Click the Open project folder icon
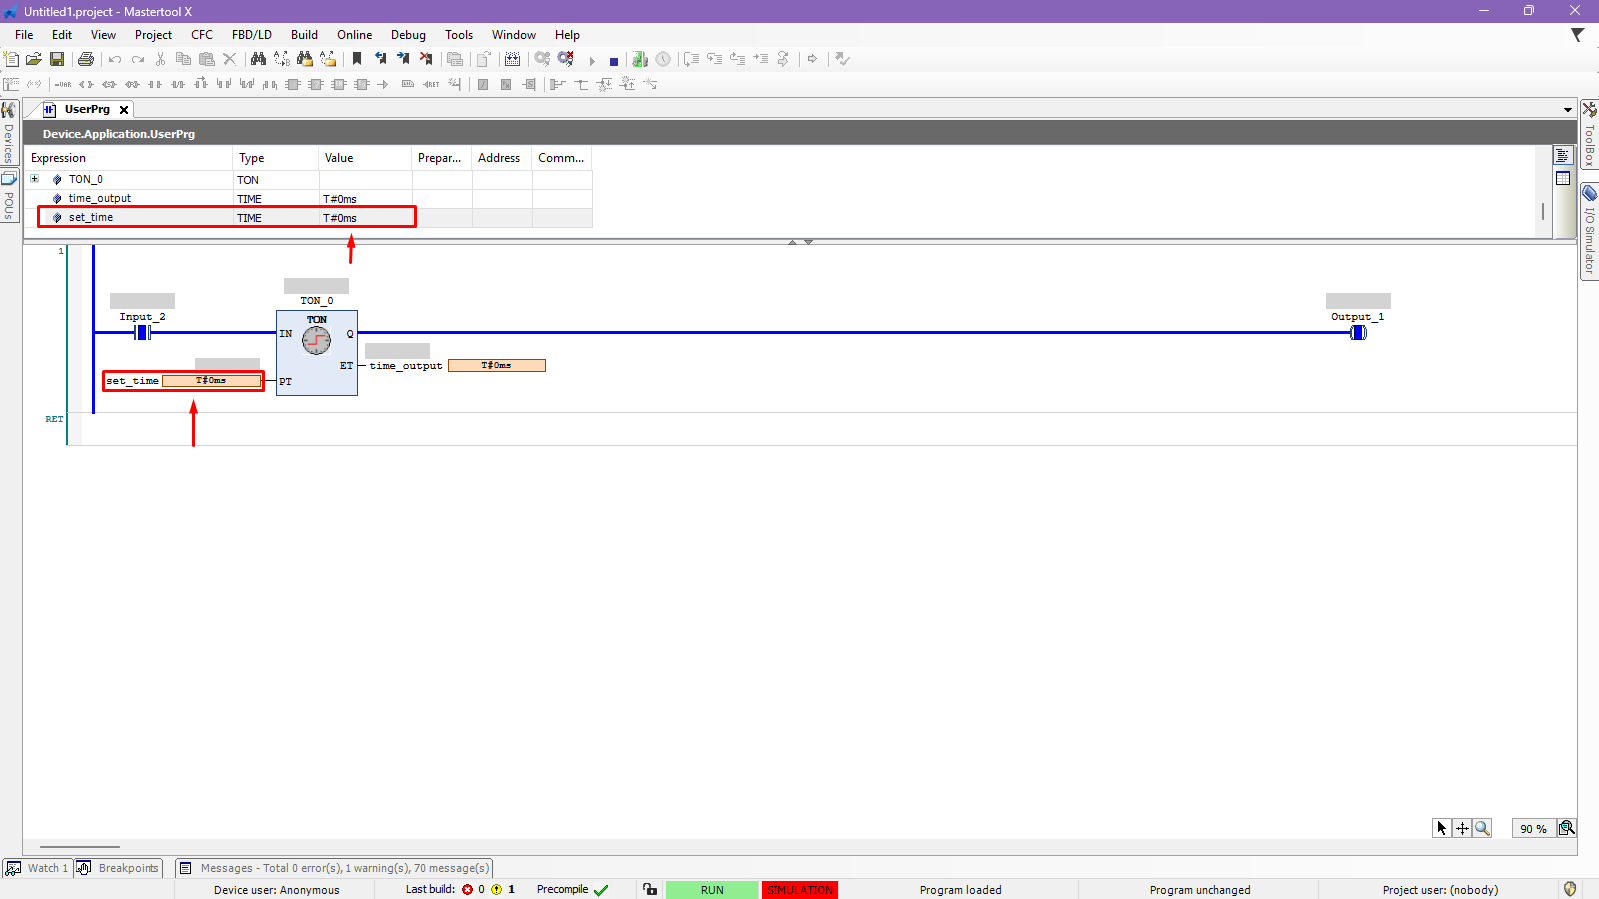1599x899 pixels. (34, 60)
